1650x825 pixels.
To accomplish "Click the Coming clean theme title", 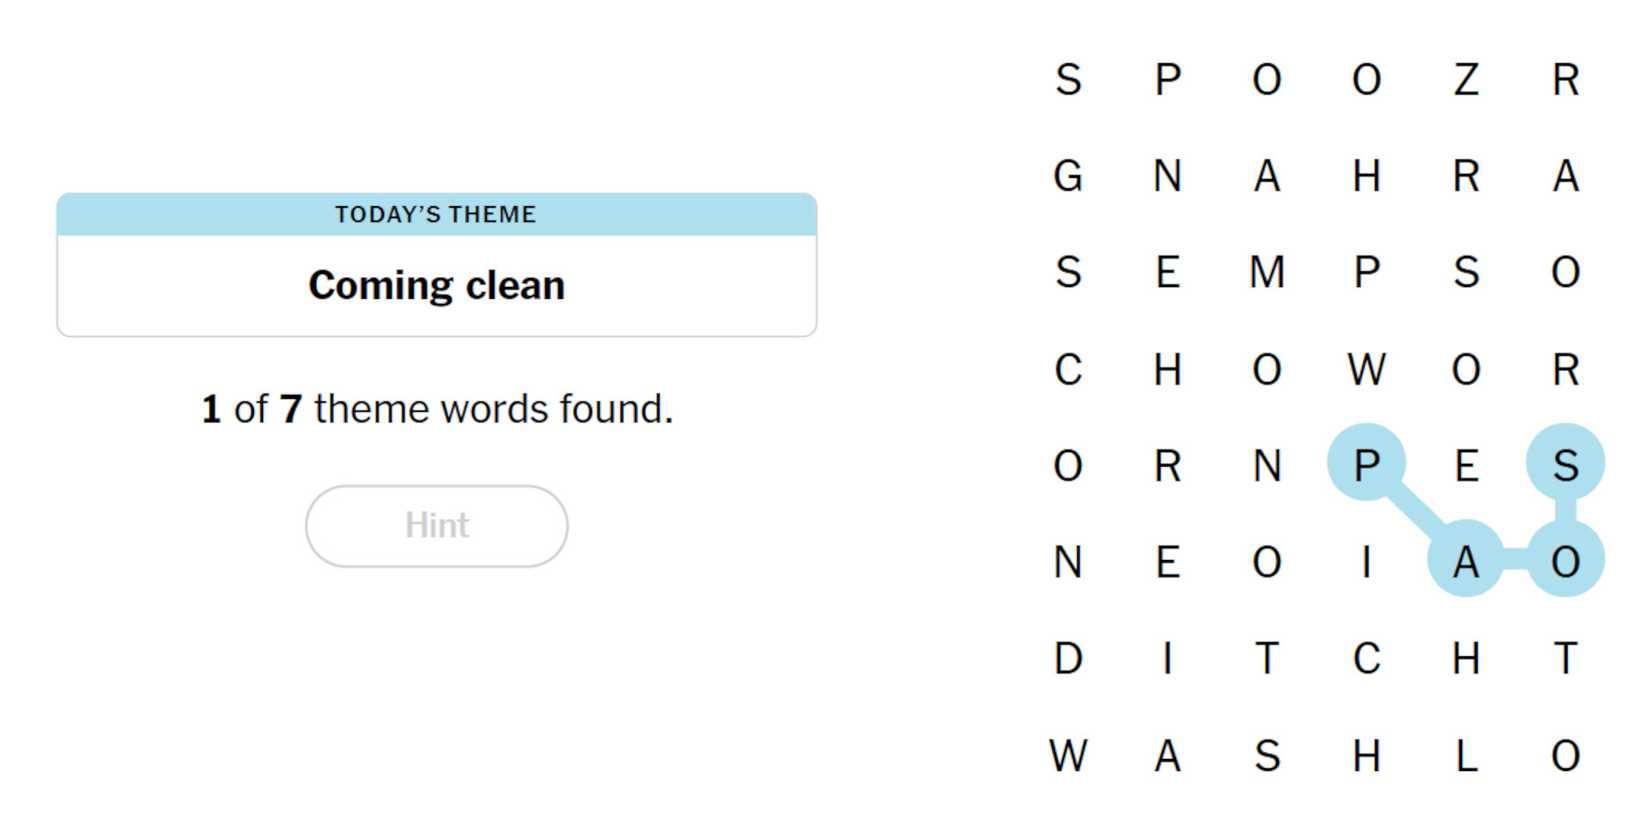I will tap(436, 286).
